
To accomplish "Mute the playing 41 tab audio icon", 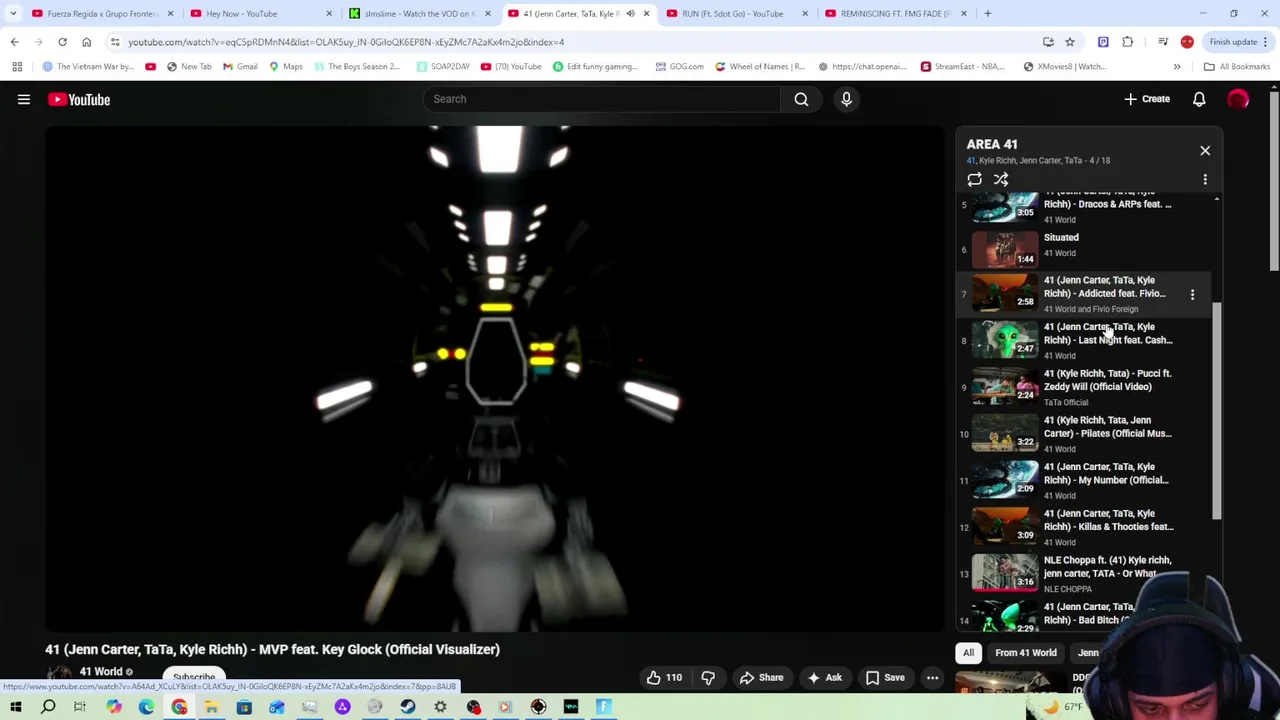I will pos(630,14).
